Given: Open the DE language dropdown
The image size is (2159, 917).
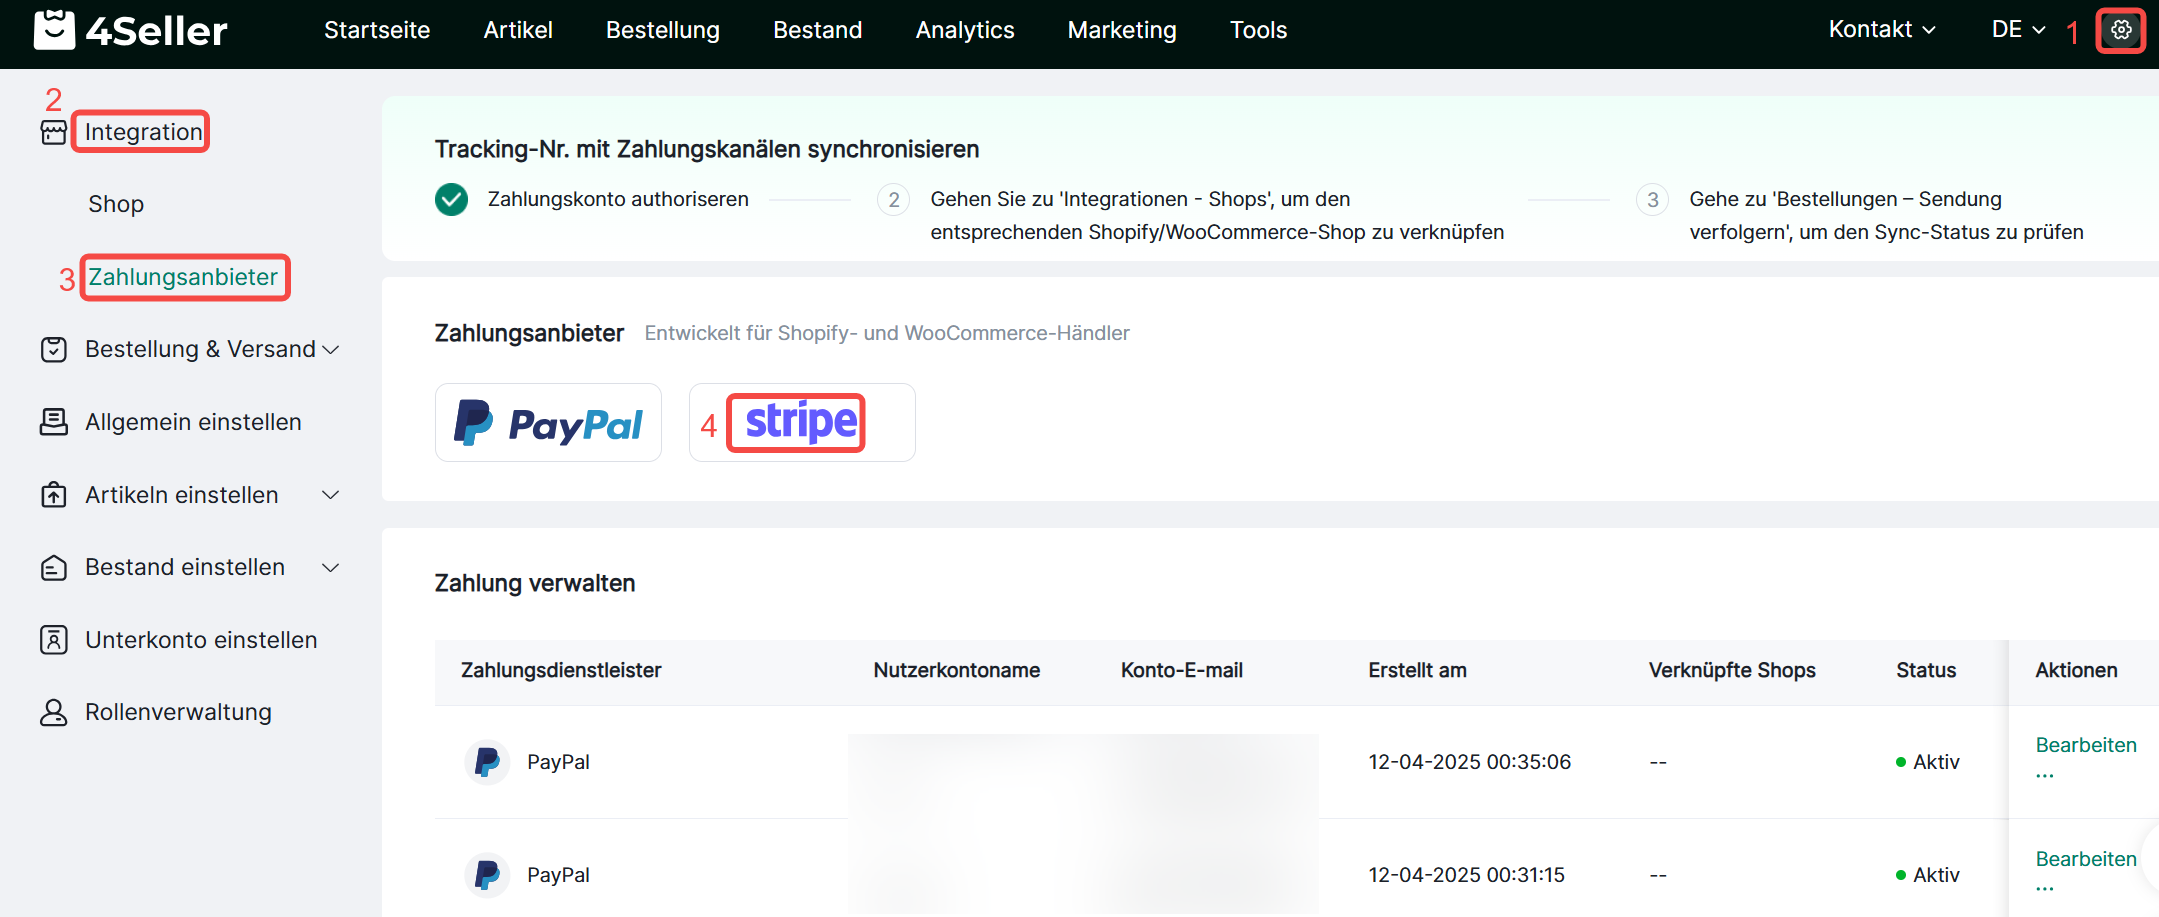Looking at the screenshot, I should pos(2018,30).
